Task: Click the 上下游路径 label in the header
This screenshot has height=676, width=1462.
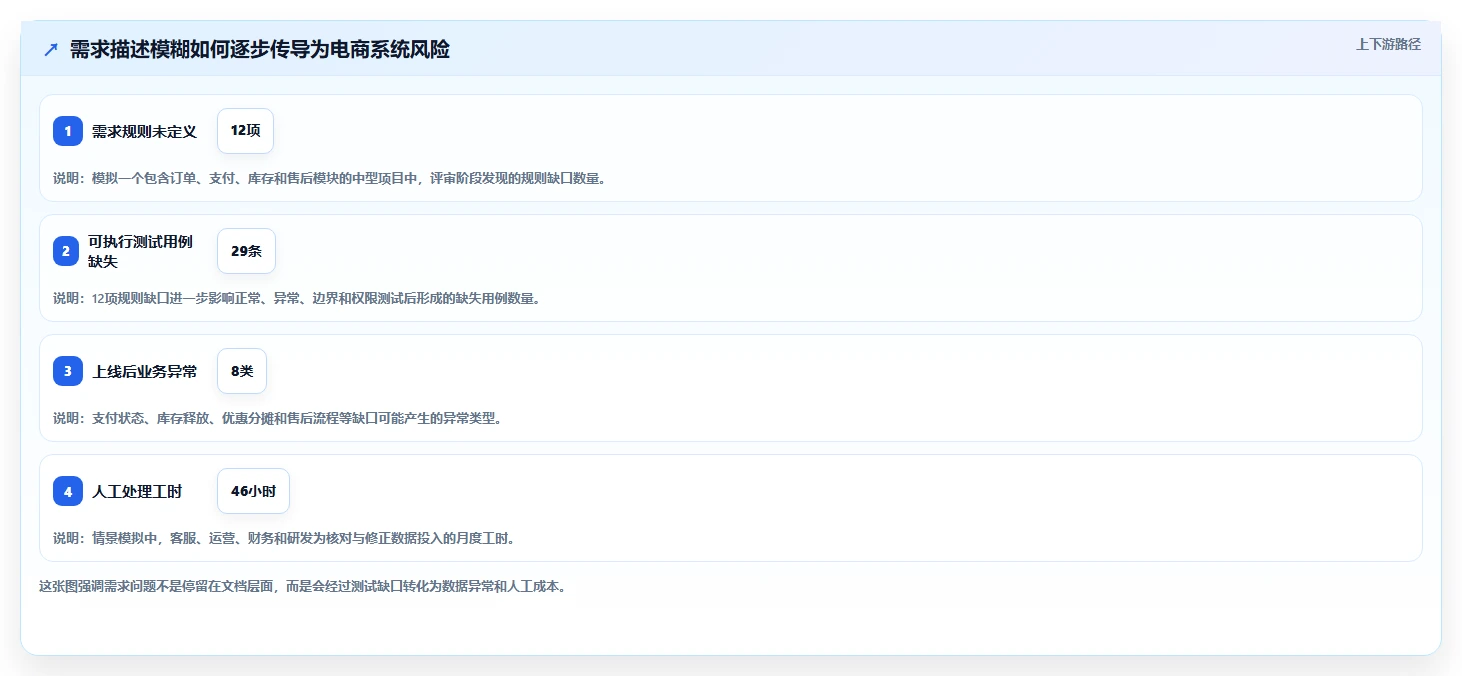Action: pos(1388,44)
